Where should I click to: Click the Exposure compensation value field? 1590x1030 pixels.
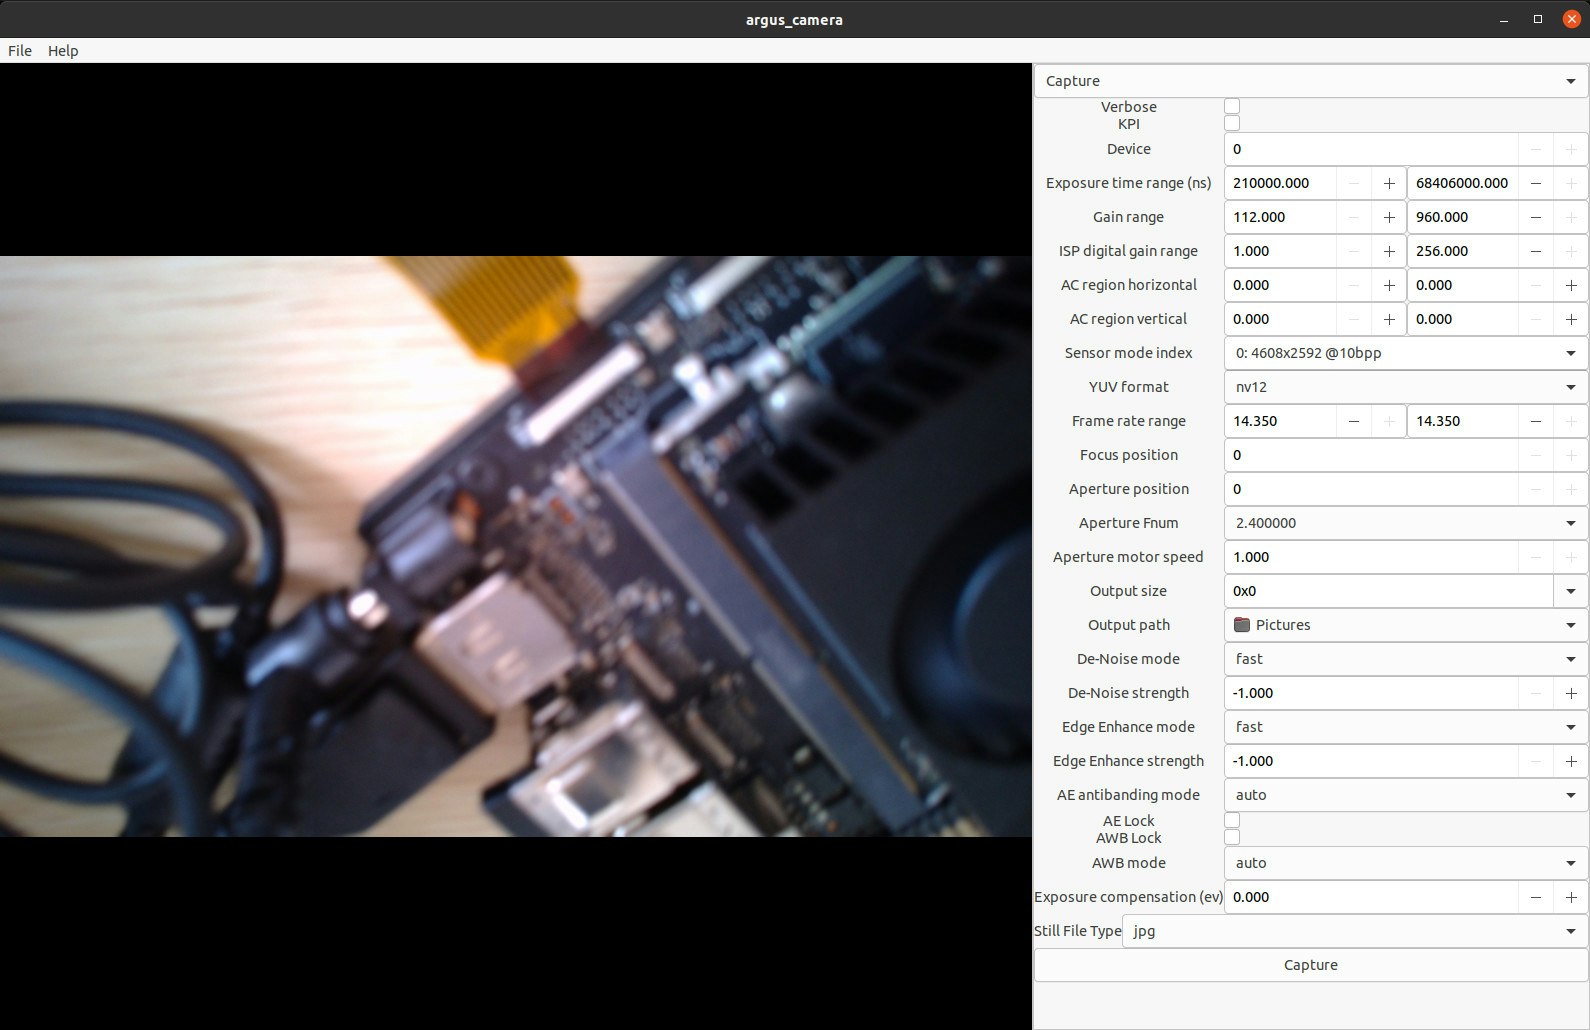click(x=1371, y=897)
